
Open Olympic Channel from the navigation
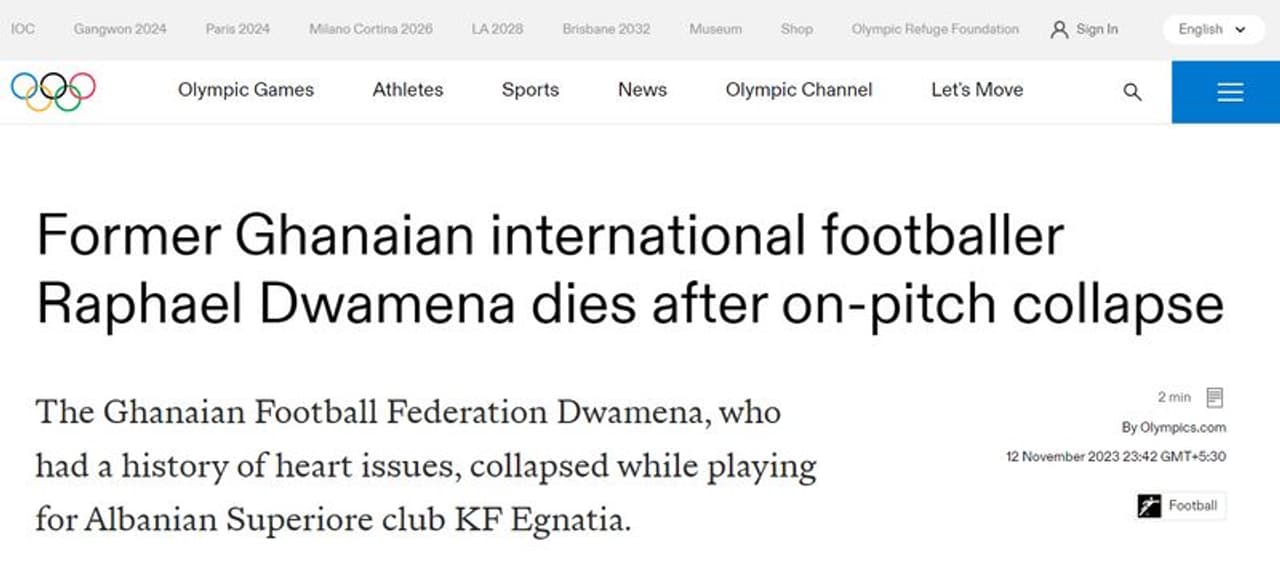[x=799, y=90]
